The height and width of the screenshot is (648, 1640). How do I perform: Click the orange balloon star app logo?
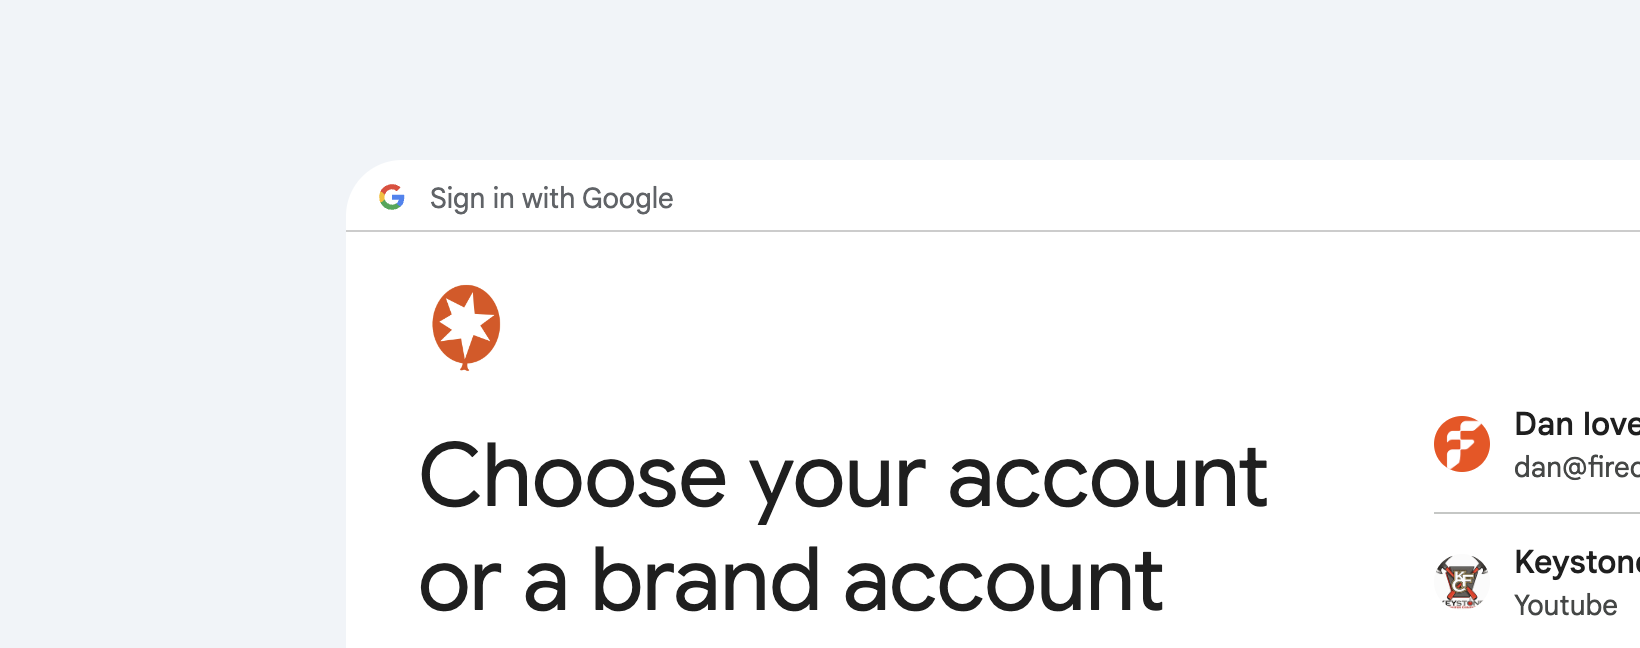coord(466,327)
